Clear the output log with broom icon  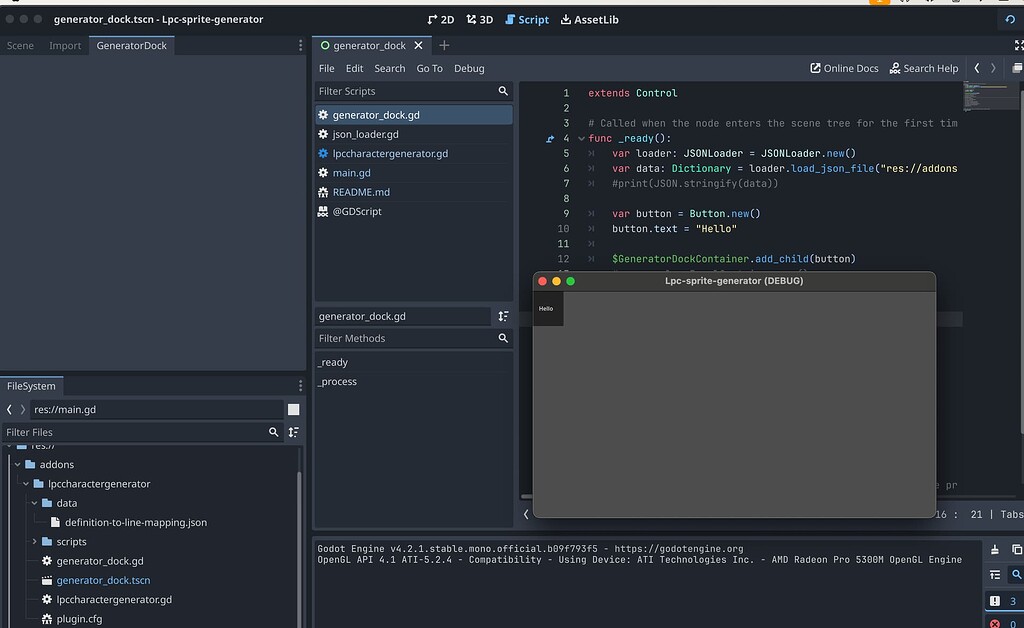995,550
